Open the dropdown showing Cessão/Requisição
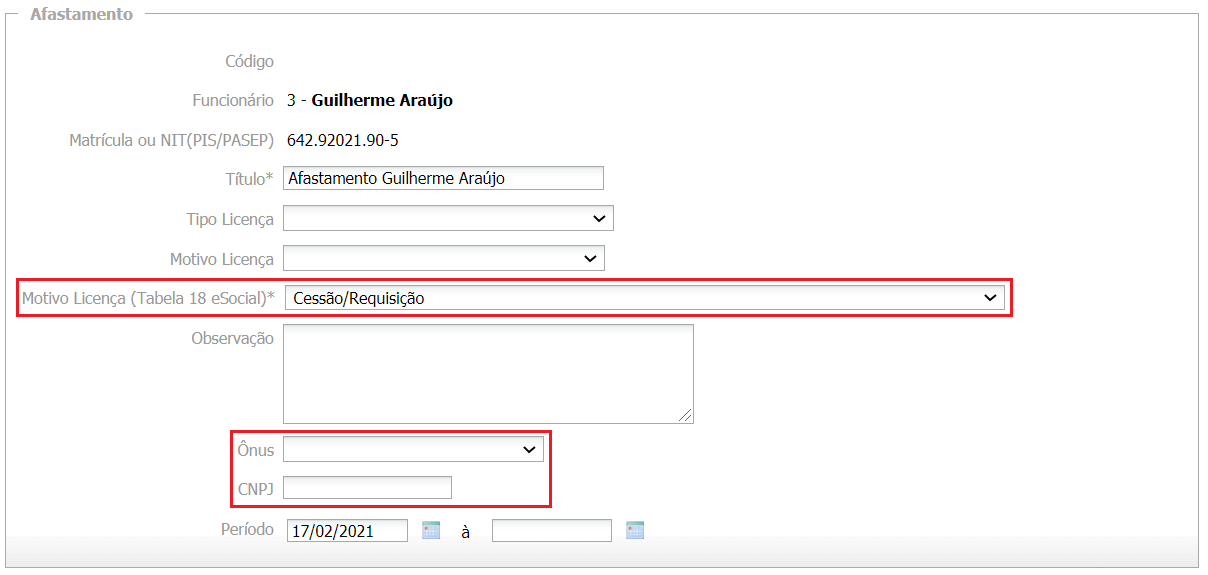Image resolution: width=1208 pixels, height=575 pixels. point(644,297)
